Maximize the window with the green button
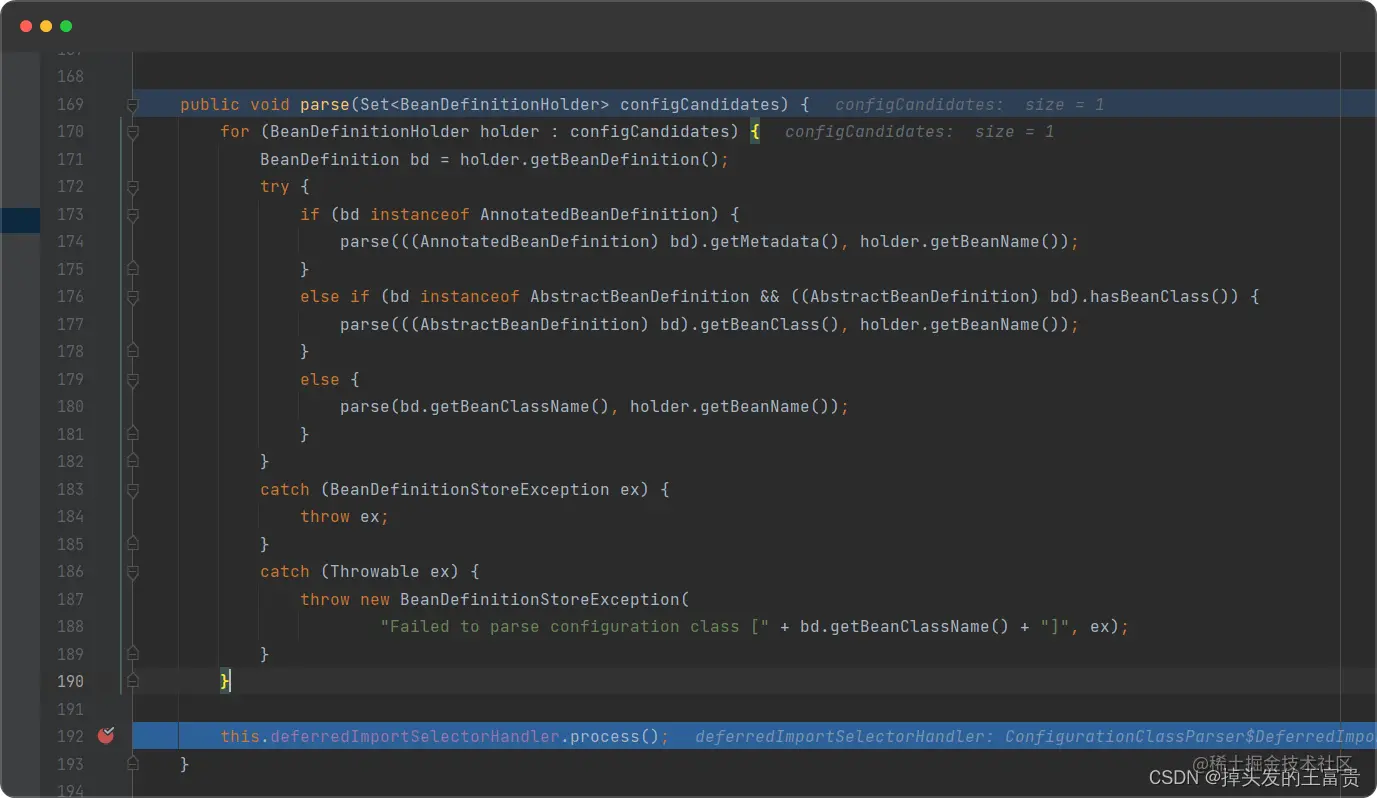The image size is (1377, 798). click(66, 26)
